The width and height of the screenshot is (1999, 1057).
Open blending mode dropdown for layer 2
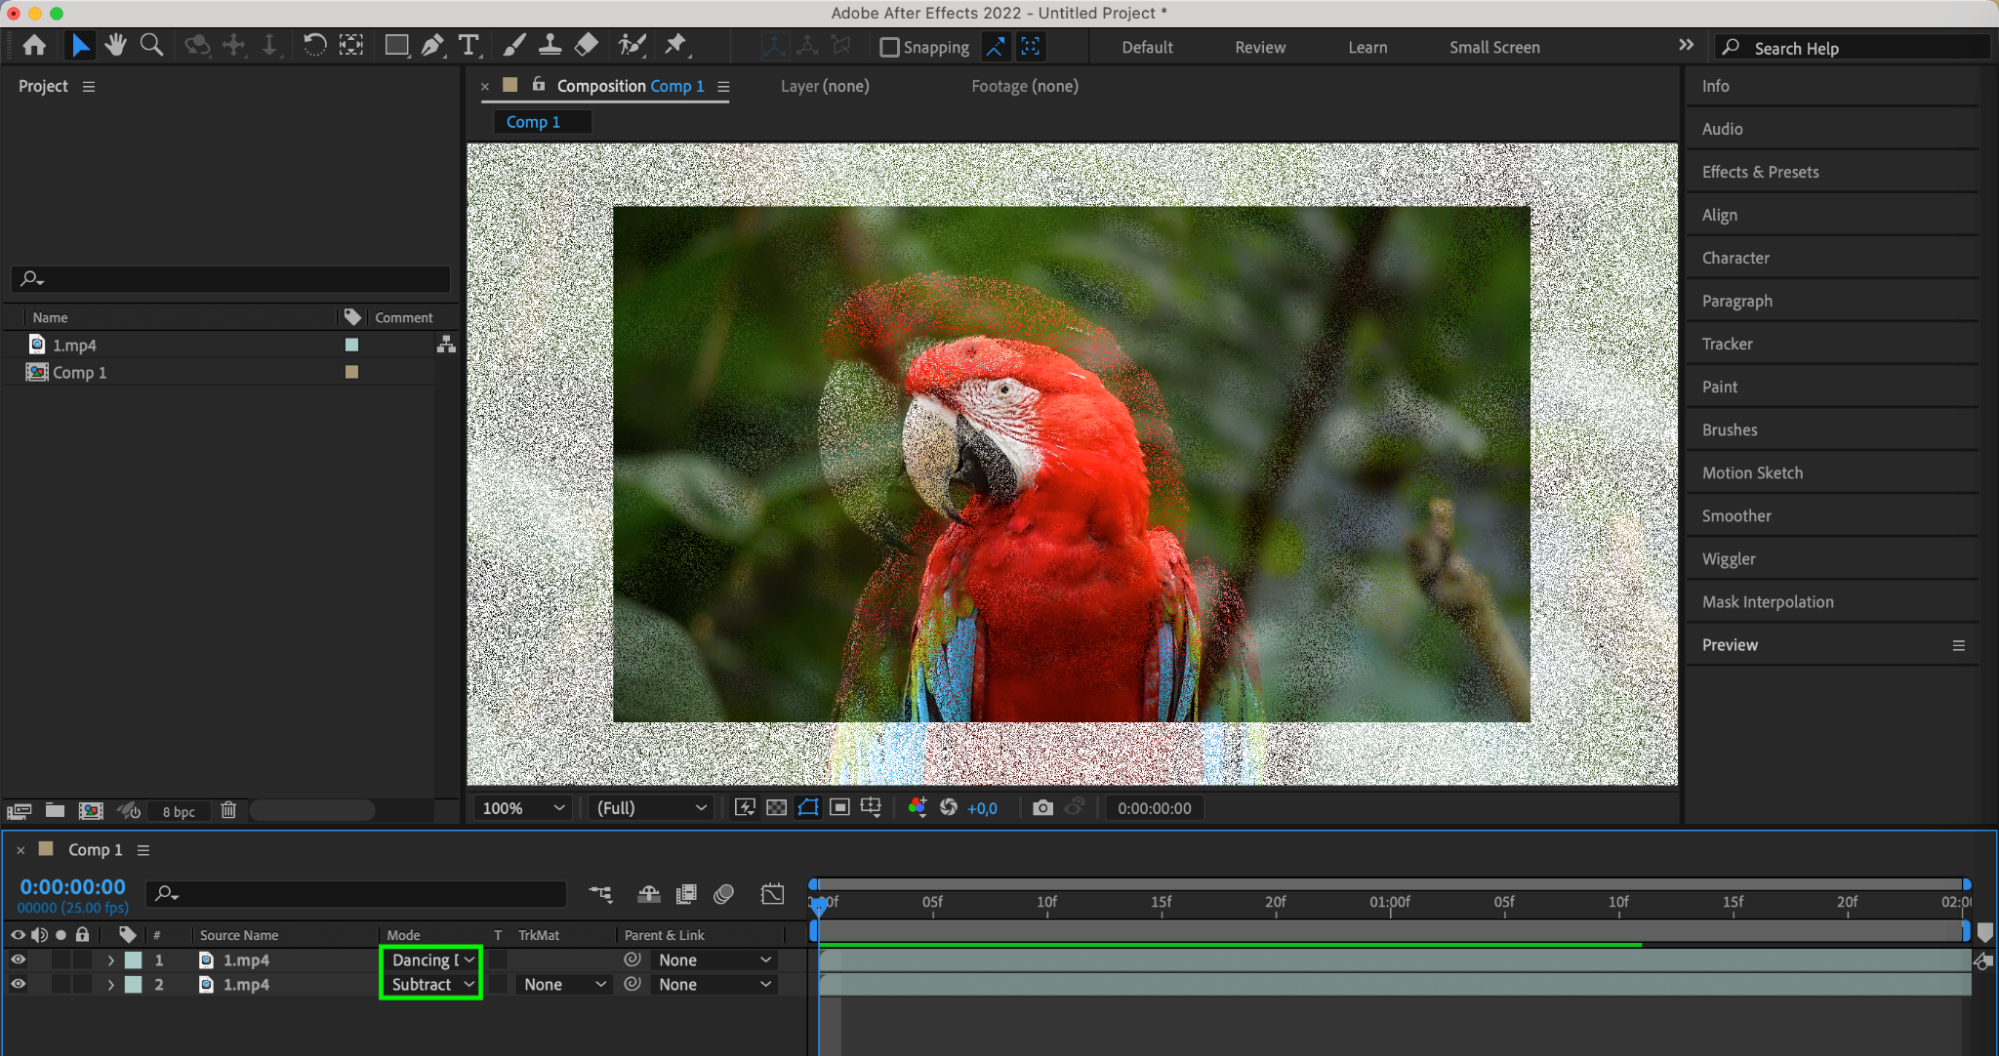(x=432, y=984)
